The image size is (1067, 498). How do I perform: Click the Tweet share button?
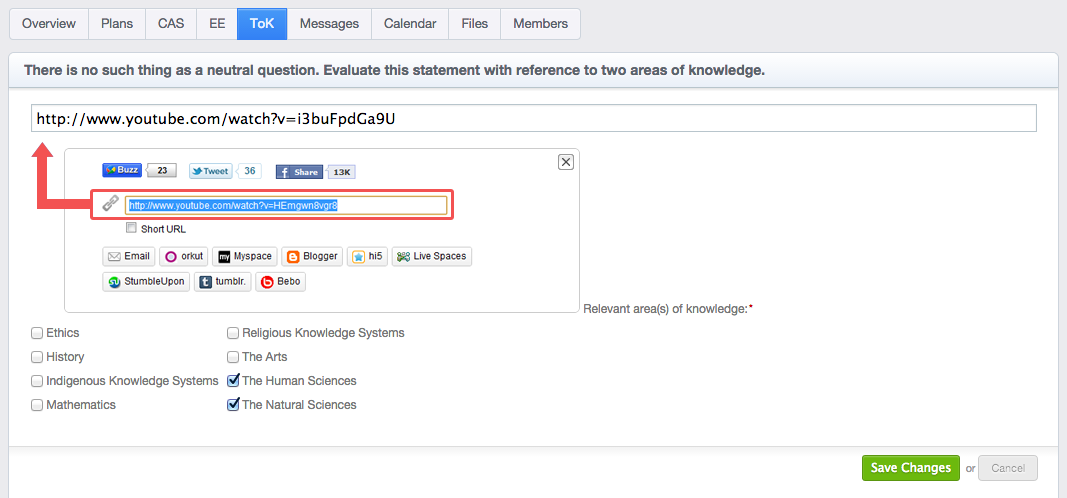click(211, 171)
